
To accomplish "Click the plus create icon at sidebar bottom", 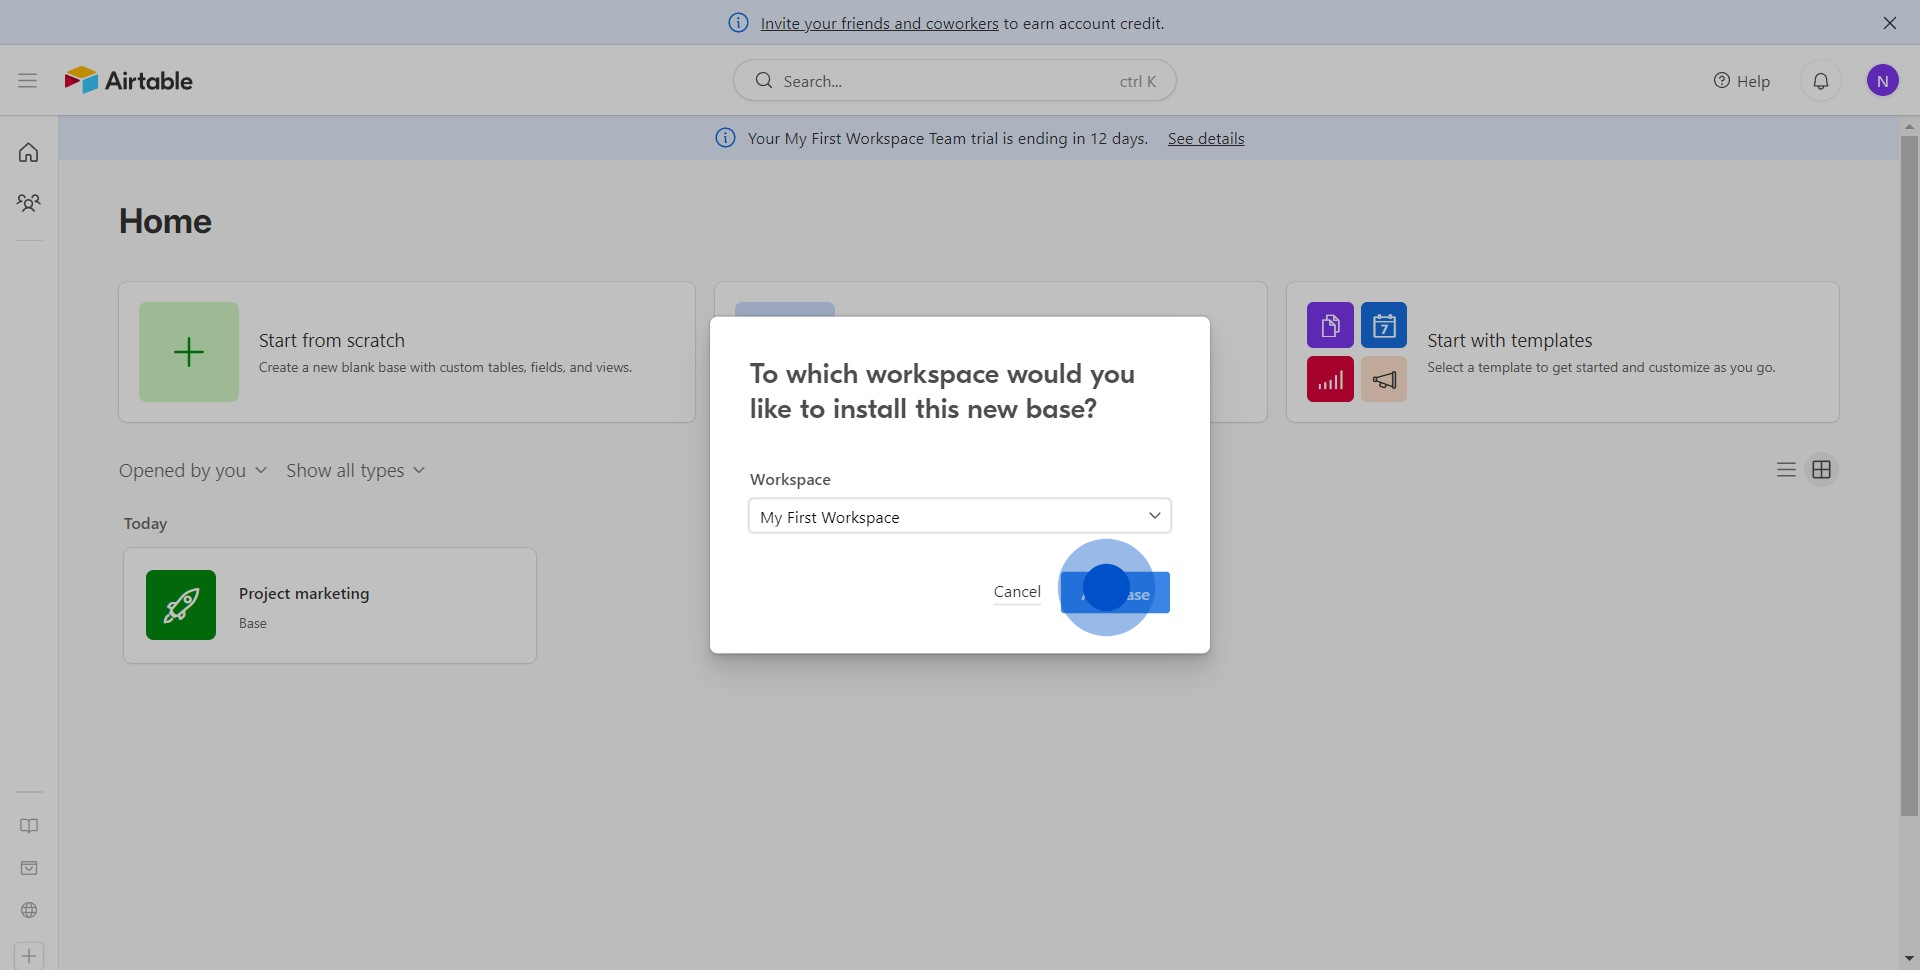I will tap(29, 956).
